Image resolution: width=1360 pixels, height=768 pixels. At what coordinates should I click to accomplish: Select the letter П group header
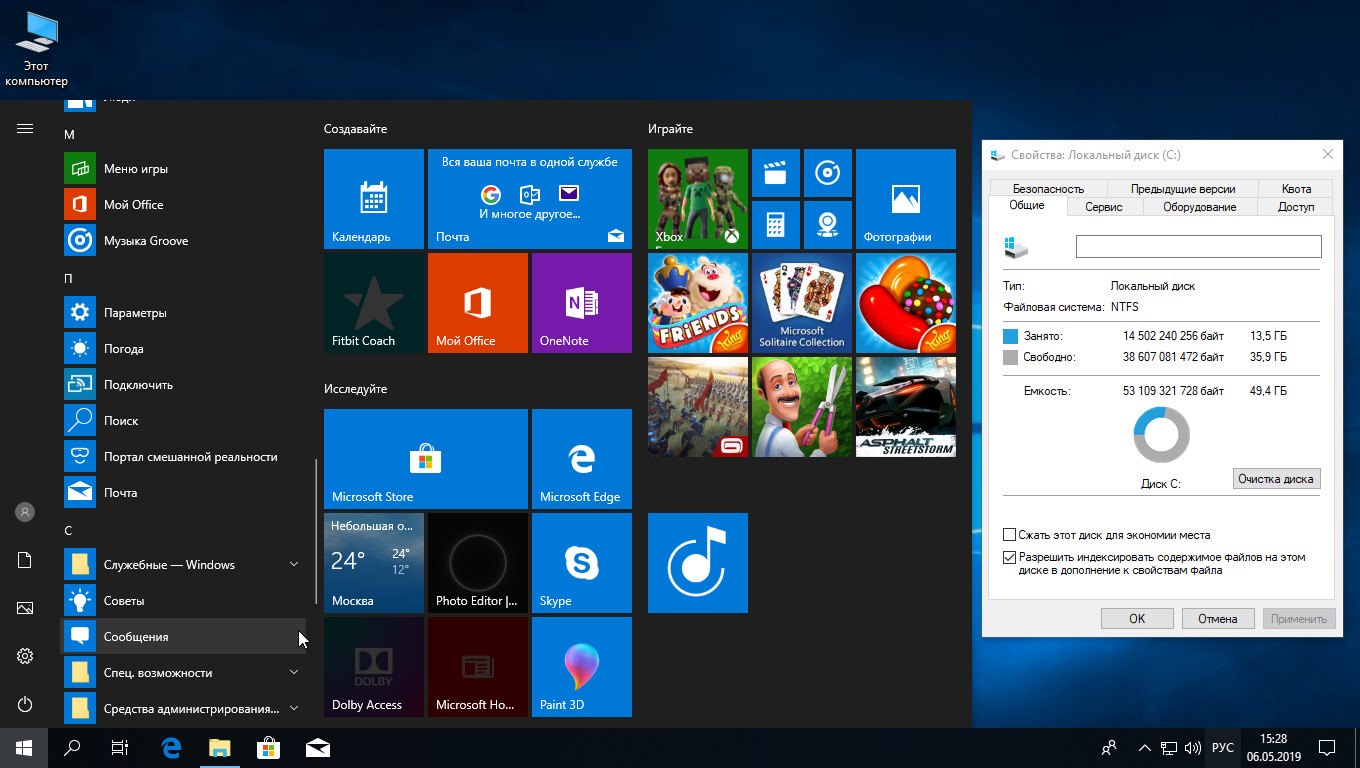[x=69, y=278]
